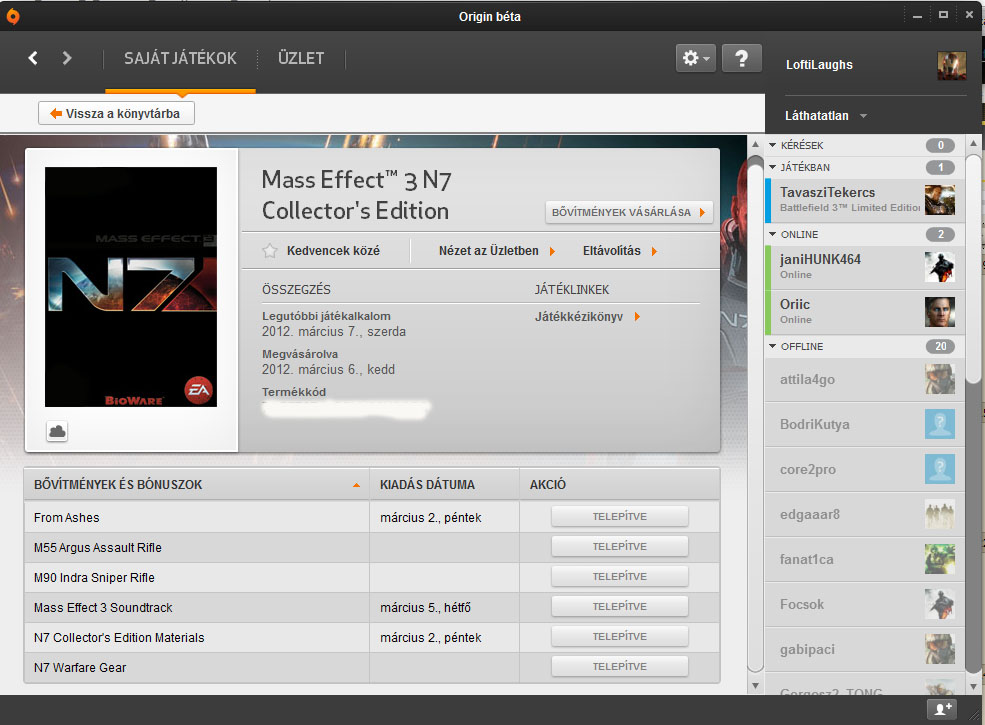Click the main content scrollbar up arrow
The height and width of the screenshot is (725, 985).
pyautogui.click(x=756, y=144)
